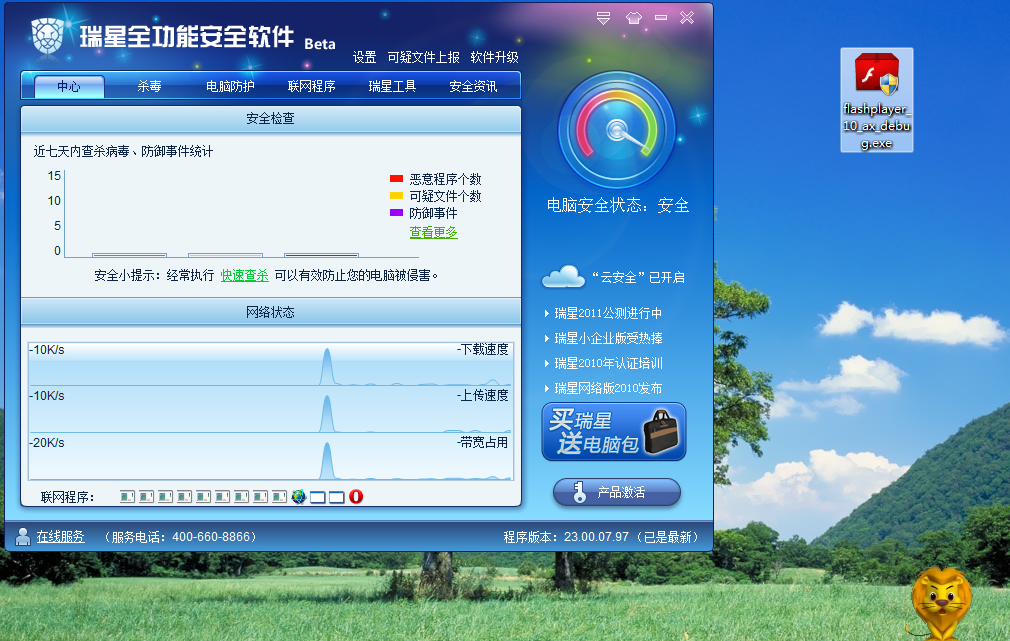1010x641 pixels.
Task: Open the skin change shirt icon
Action: pos(634,18)
